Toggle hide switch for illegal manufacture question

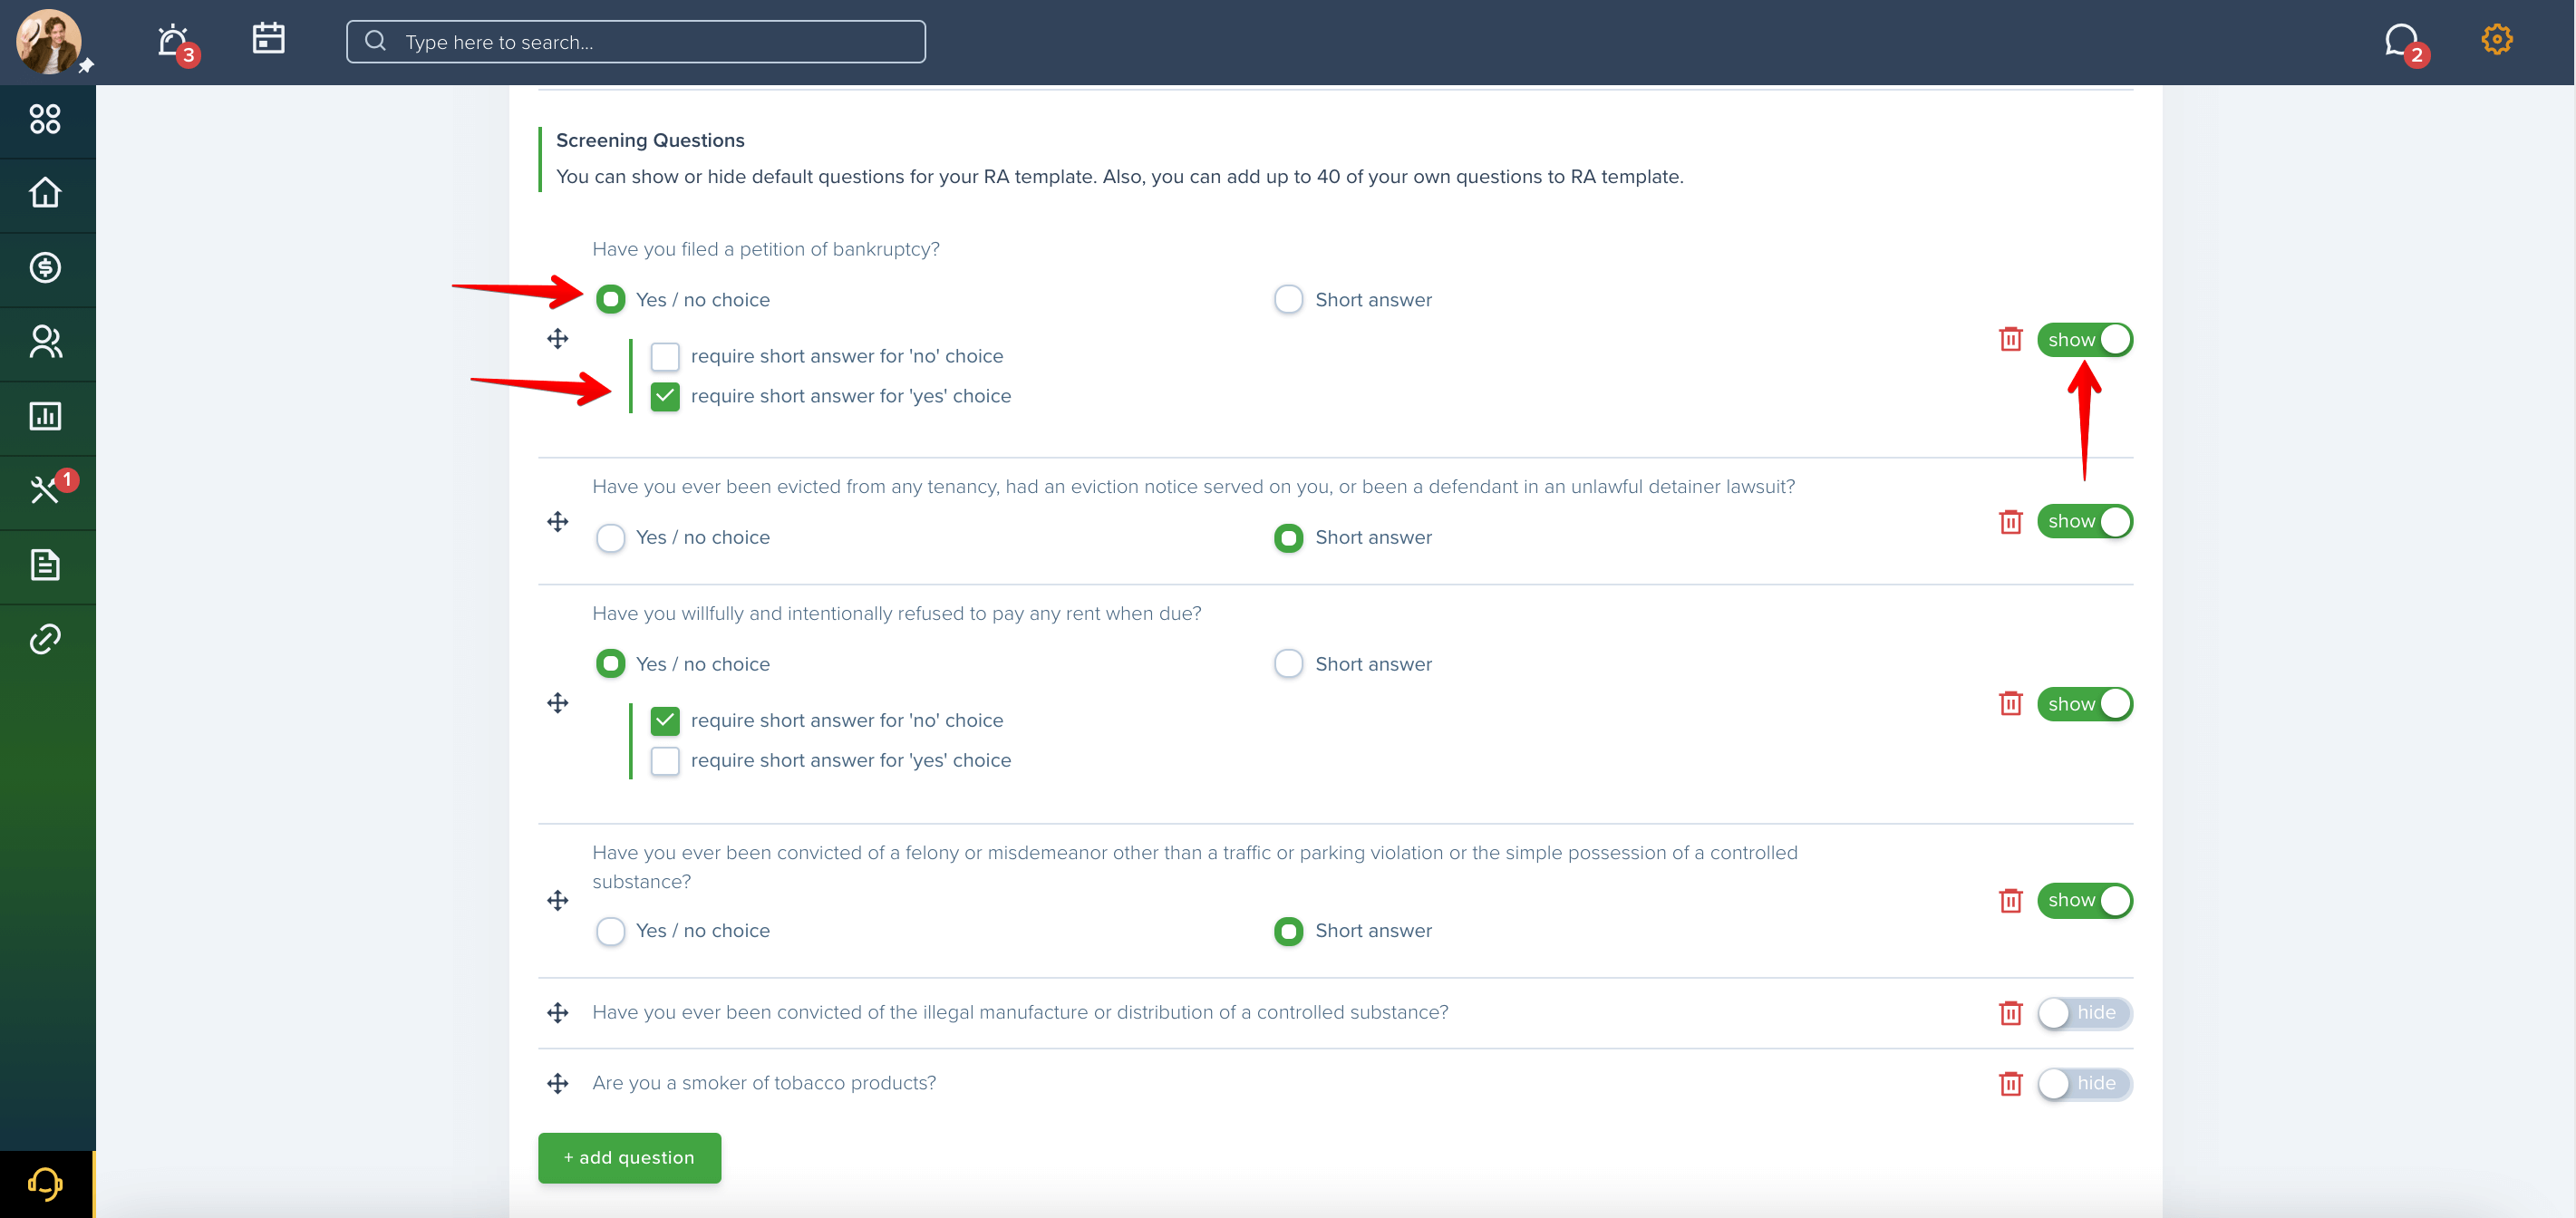(x=2085, y=1013)
